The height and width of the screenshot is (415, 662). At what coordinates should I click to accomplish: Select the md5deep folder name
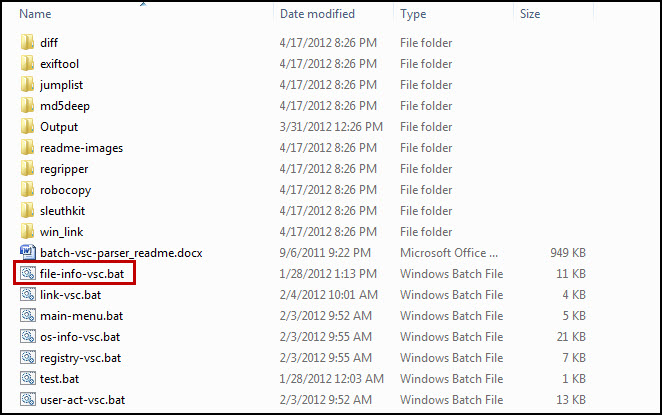63,106
